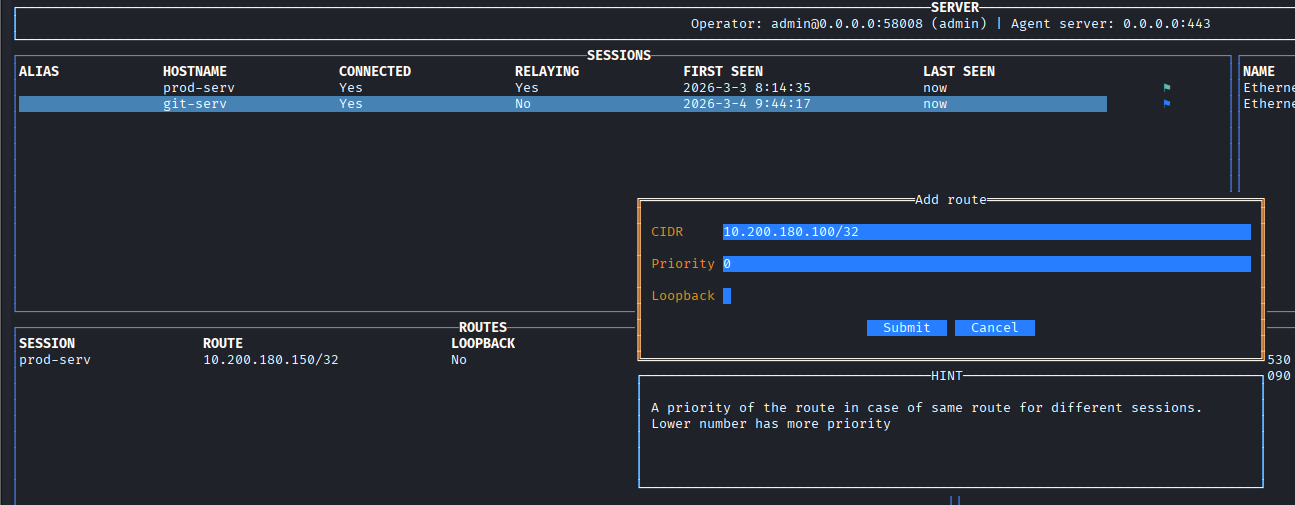Screen dimensions: 1295x505
Task: Switch to the SESSIONS panel title
Action: (x=618, y=56)
